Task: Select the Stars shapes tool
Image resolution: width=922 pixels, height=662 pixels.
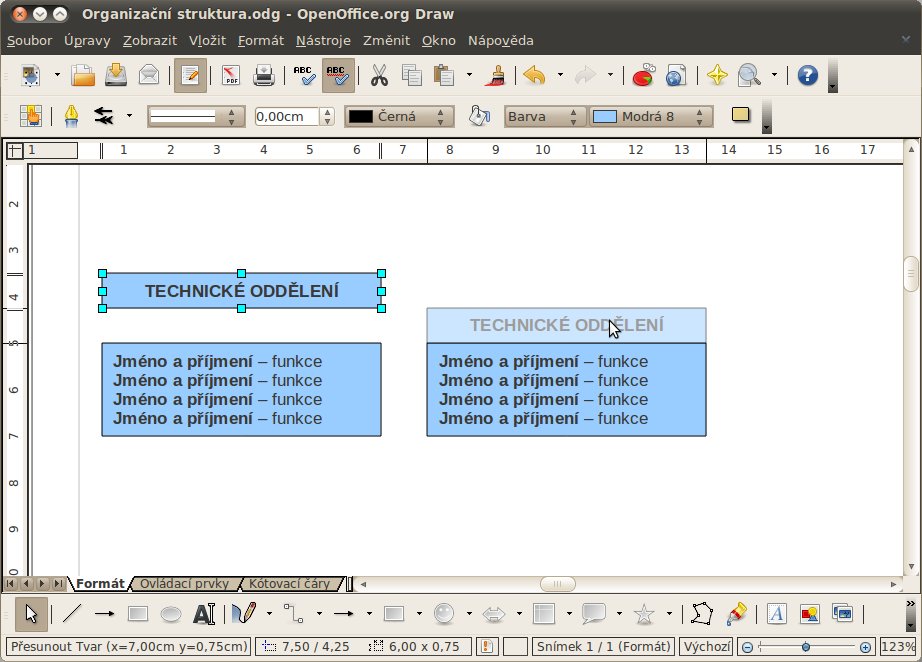Action: click(x=644, y=614)
